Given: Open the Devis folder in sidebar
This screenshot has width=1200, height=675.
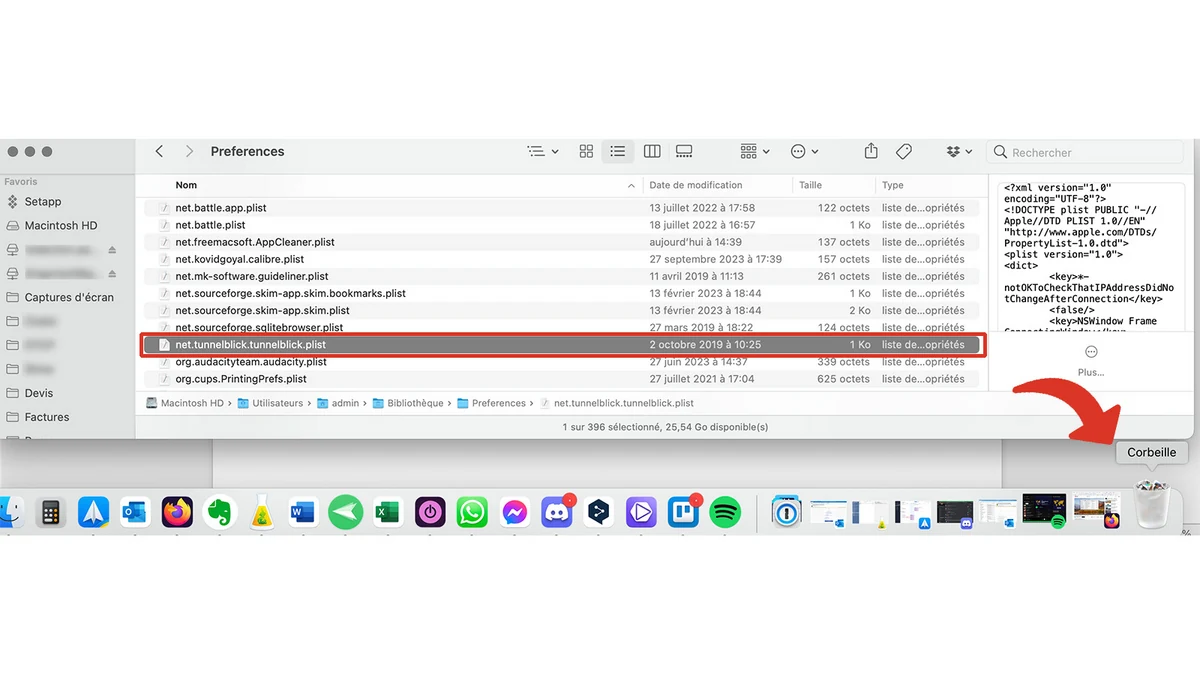Looking at the screenshot, I should click(39, 393).
